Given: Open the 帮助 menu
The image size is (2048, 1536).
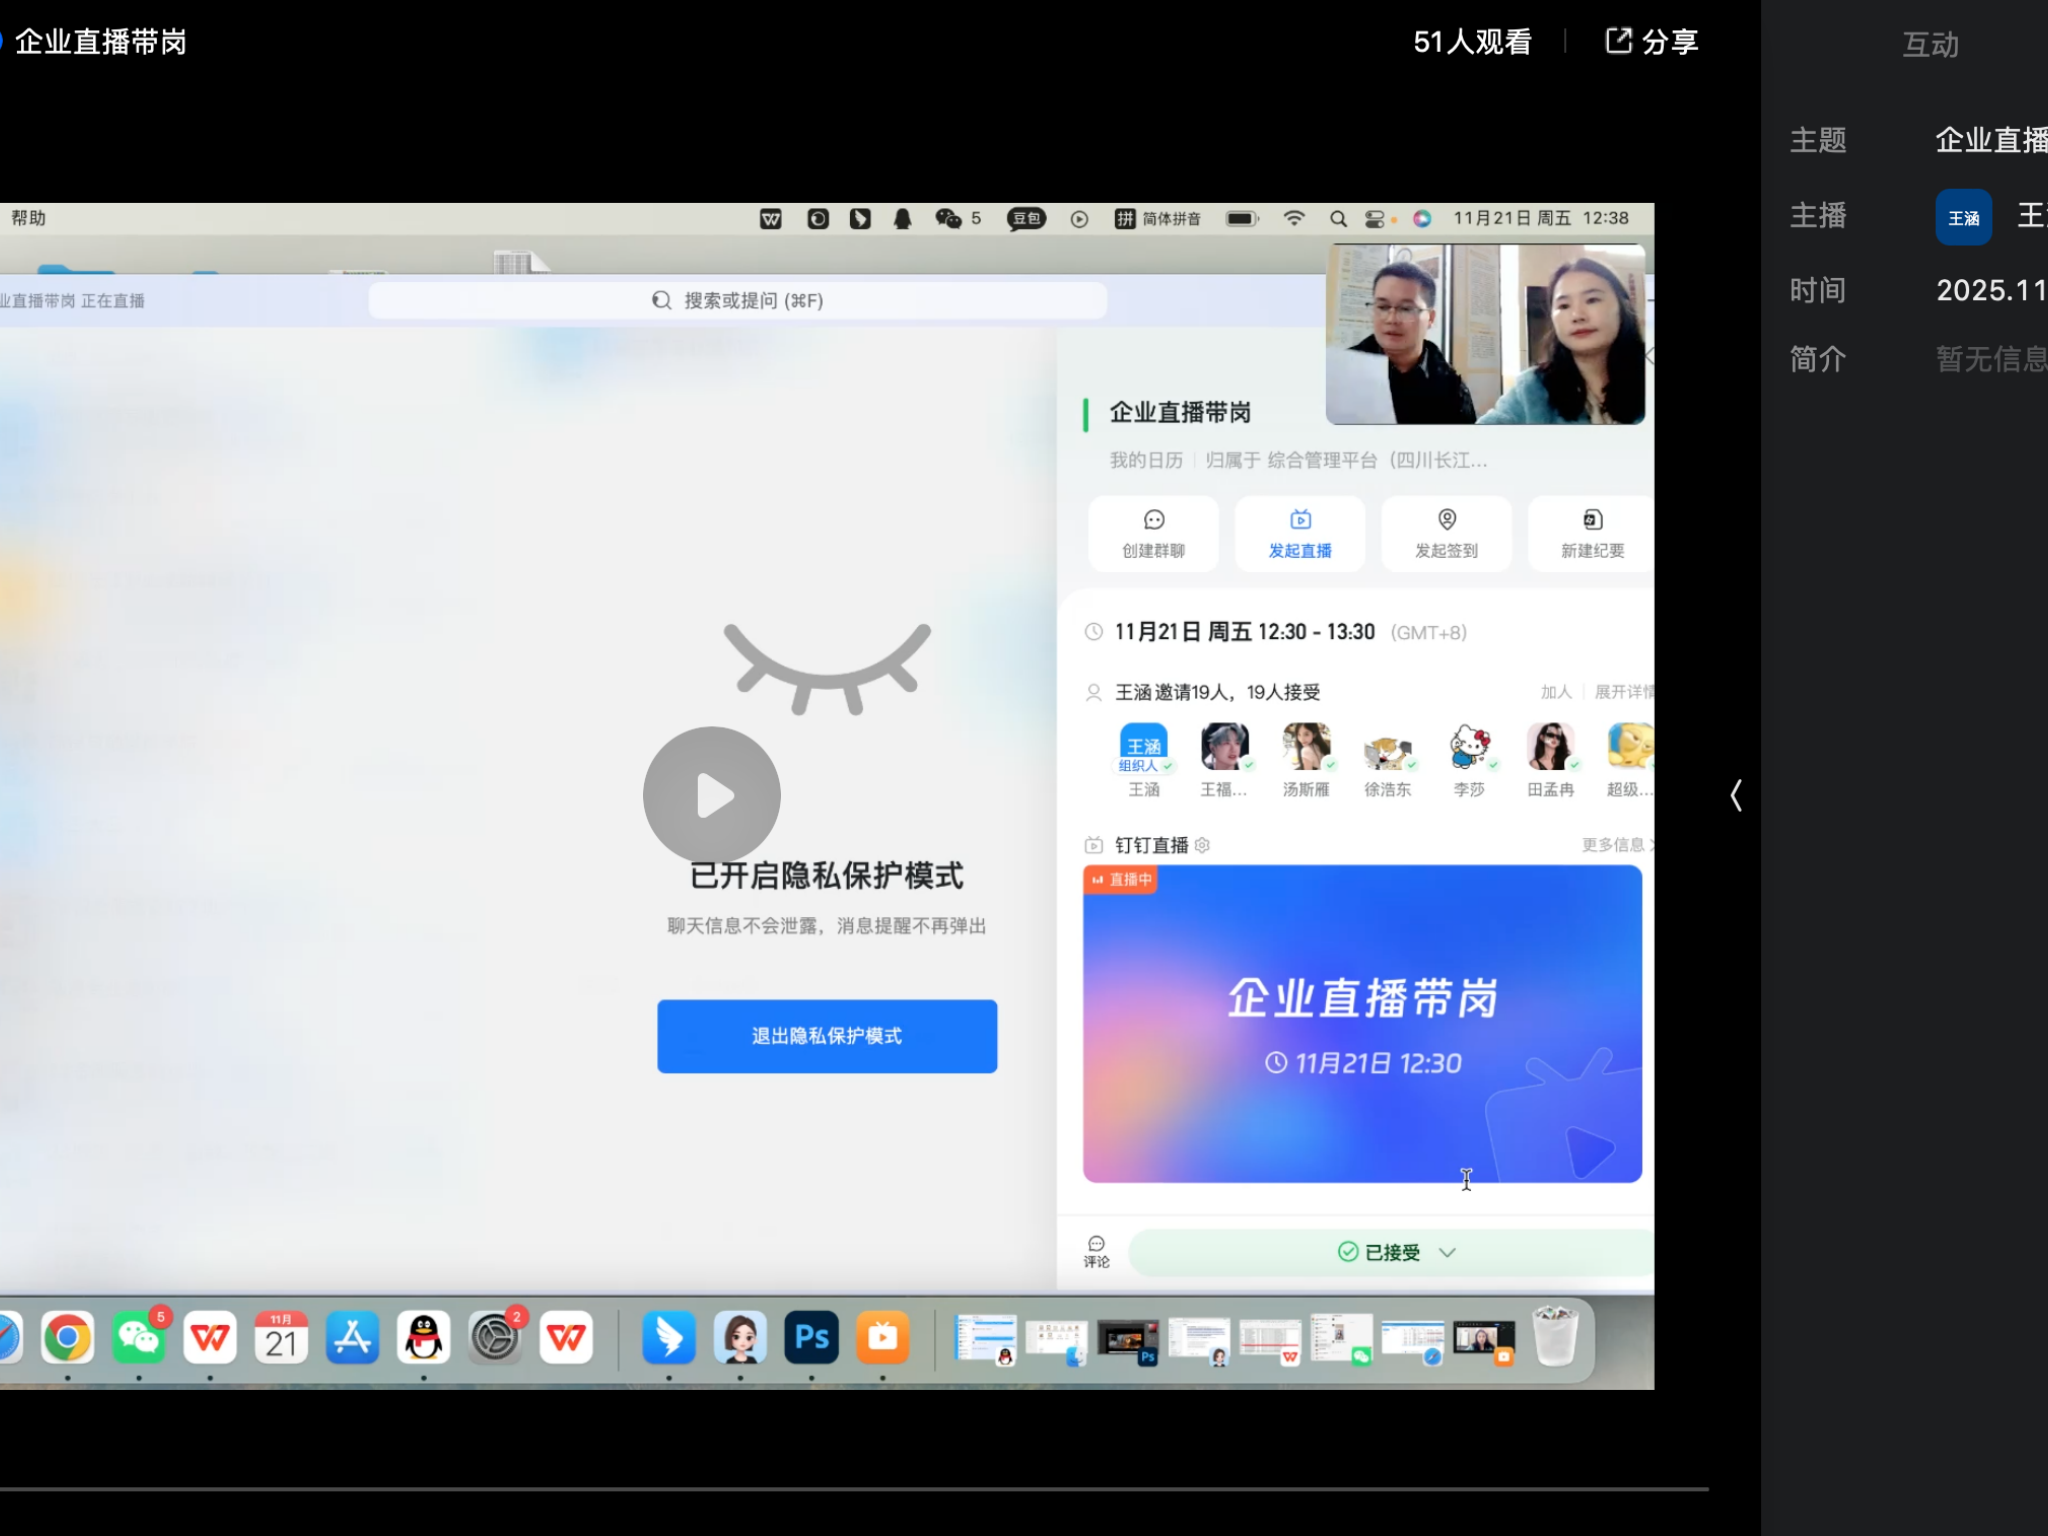Looking at the screenshot, I should pos(28,218).
